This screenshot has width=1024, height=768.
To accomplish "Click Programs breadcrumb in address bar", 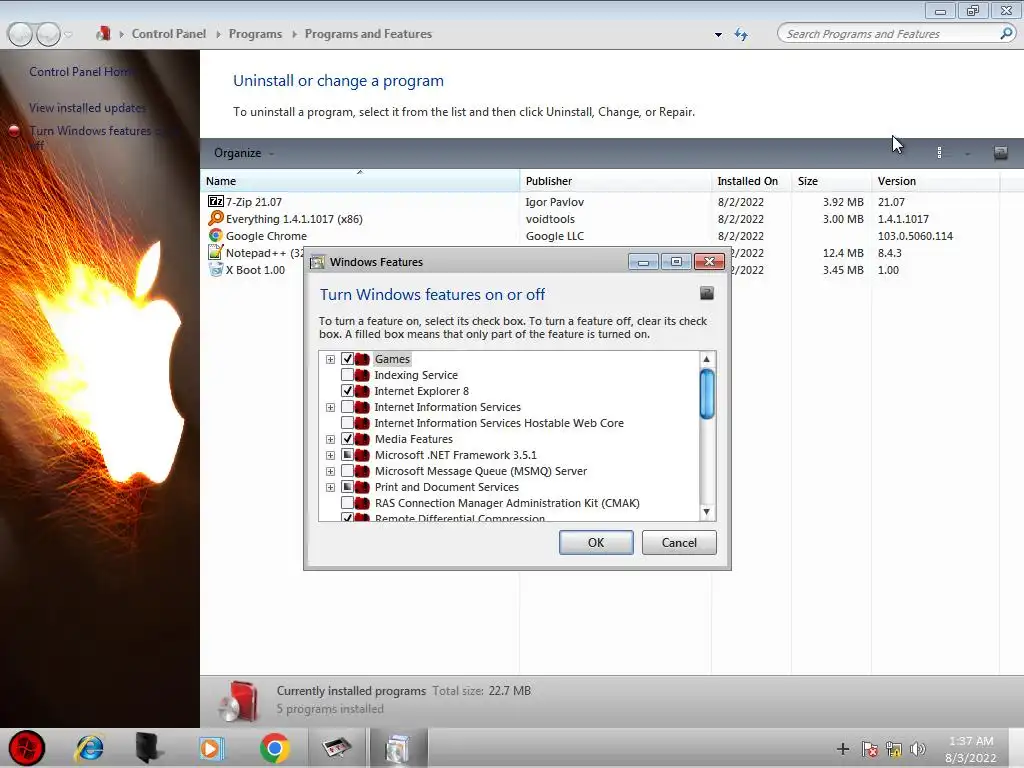I will [x=255, y=33].
